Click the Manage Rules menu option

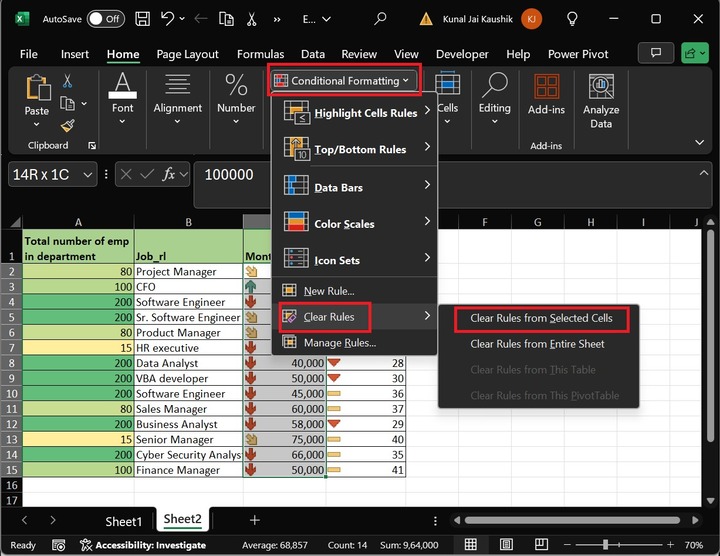340,343
